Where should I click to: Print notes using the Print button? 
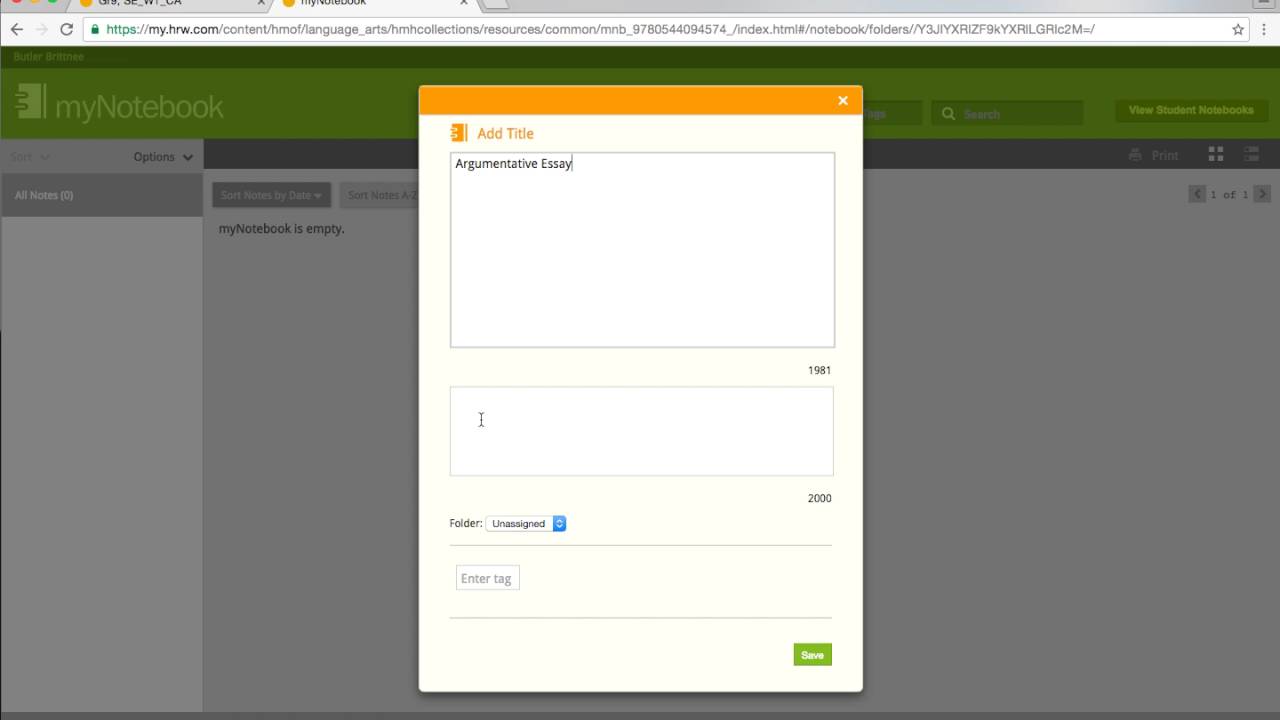point(1154,155)
